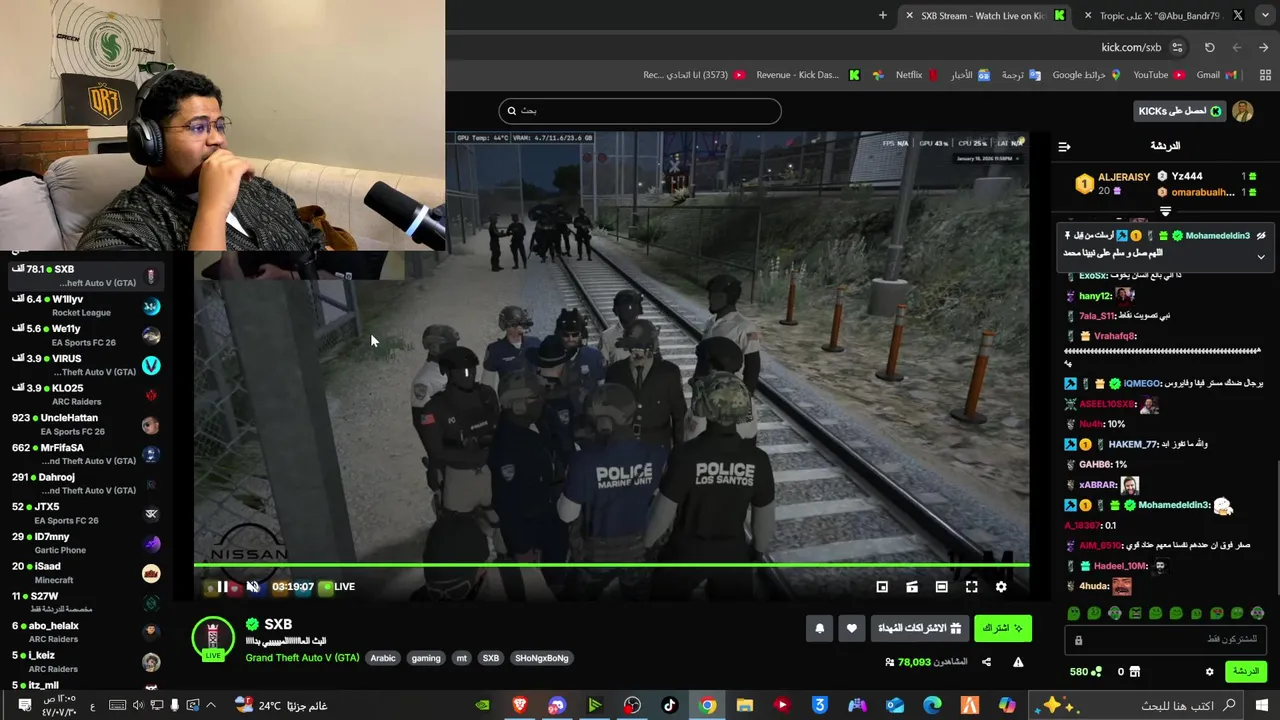
Task: Select the Arabic tag
Action: 383,658
